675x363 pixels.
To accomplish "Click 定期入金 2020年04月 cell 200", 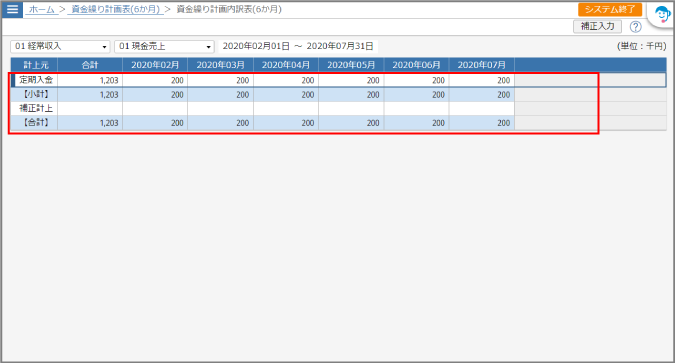I will pos(286,80).
